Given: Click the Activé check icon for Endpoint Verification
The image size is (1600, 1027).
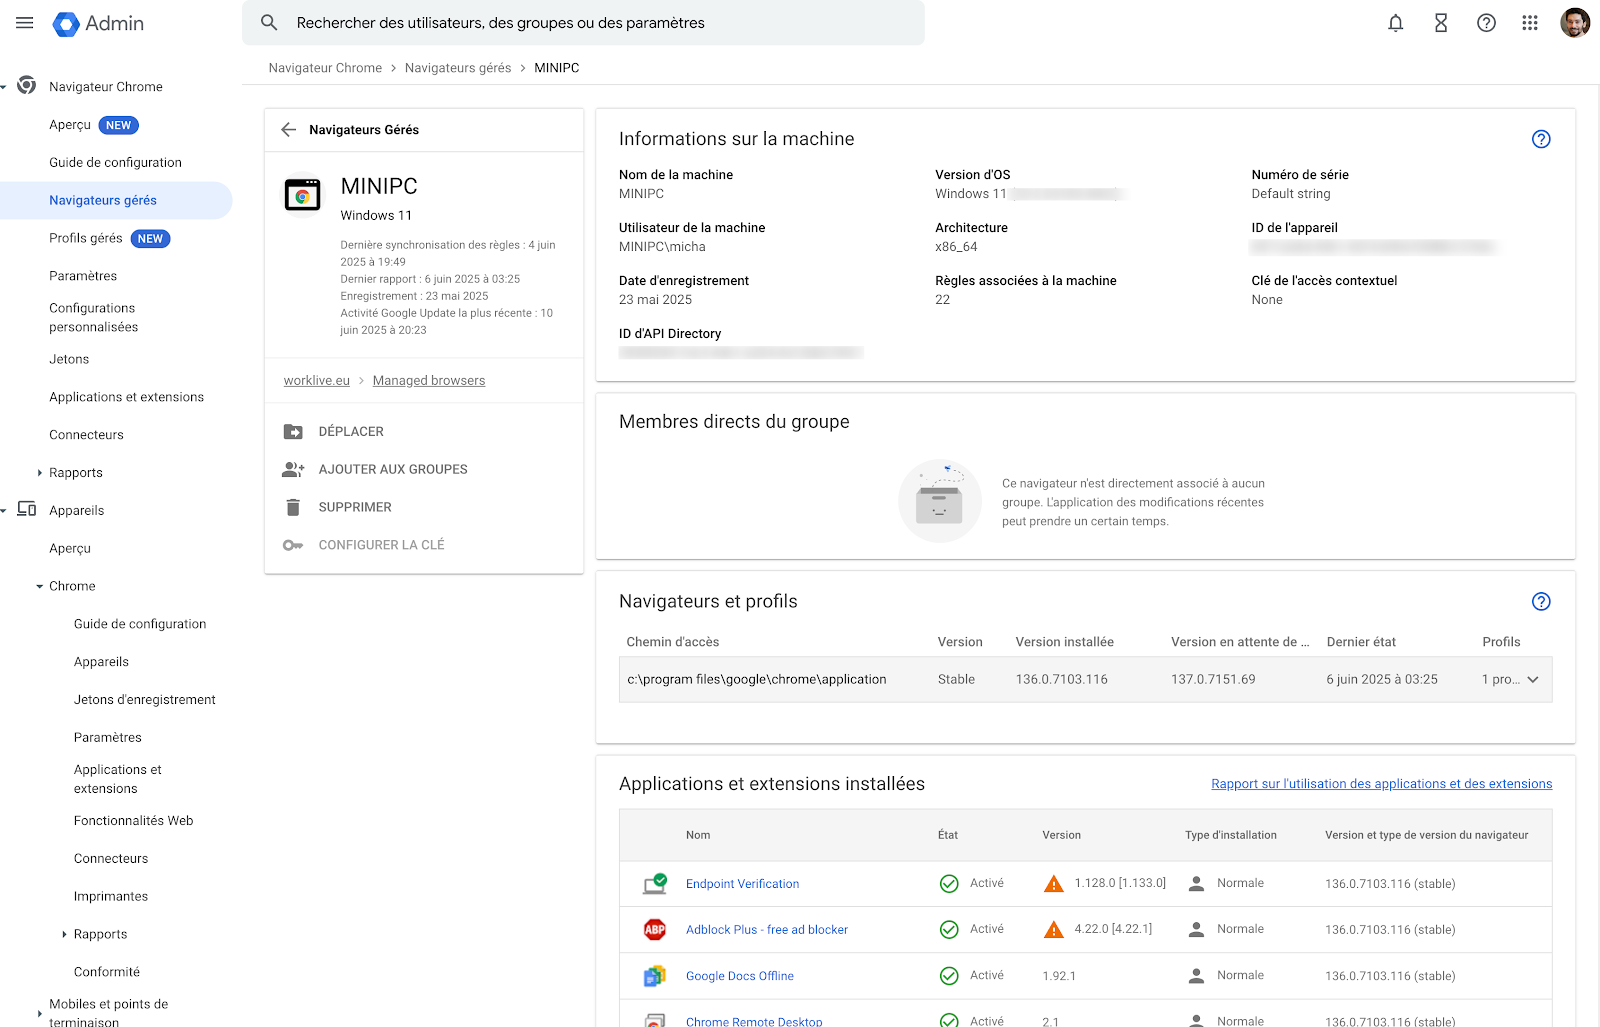Looking at the screenshot, I should coord(949,884).
